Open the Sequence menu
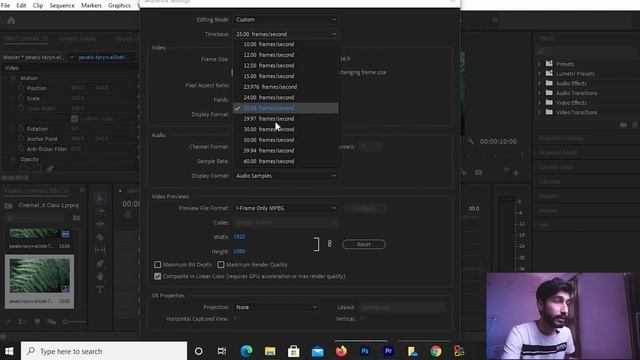The height and width of the screenshot is (360, 640). pos(62,5)
